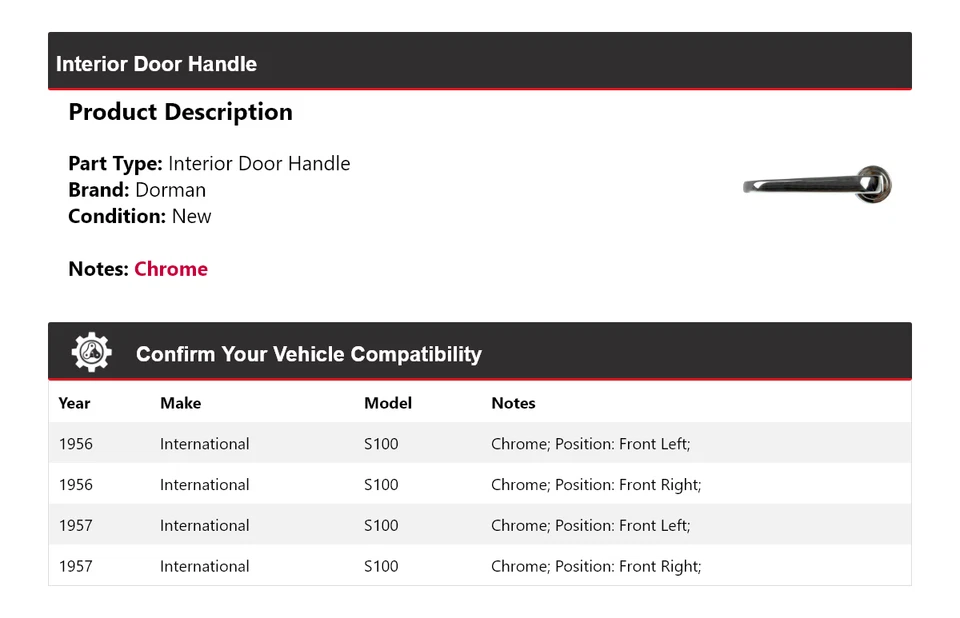Click International make in first table row
The image size is (960, 618).
click(x=205, y=444)
